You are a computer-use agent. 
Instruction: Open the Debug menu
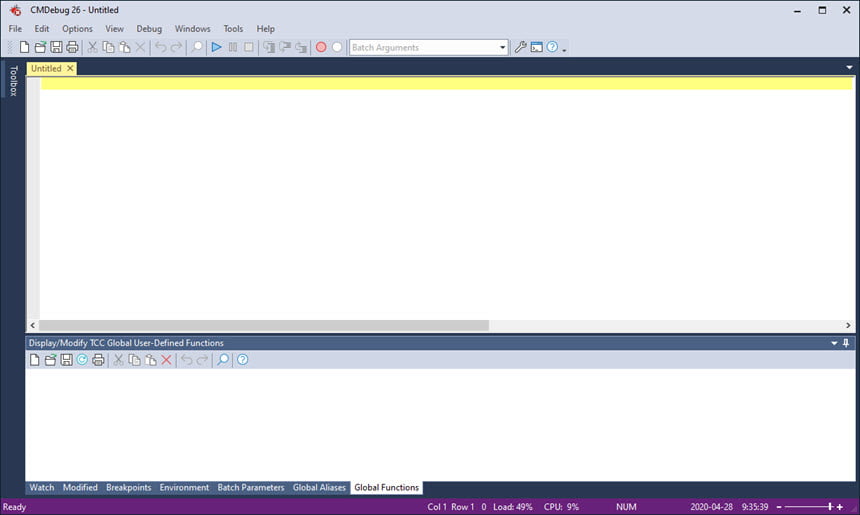point(149,29)
